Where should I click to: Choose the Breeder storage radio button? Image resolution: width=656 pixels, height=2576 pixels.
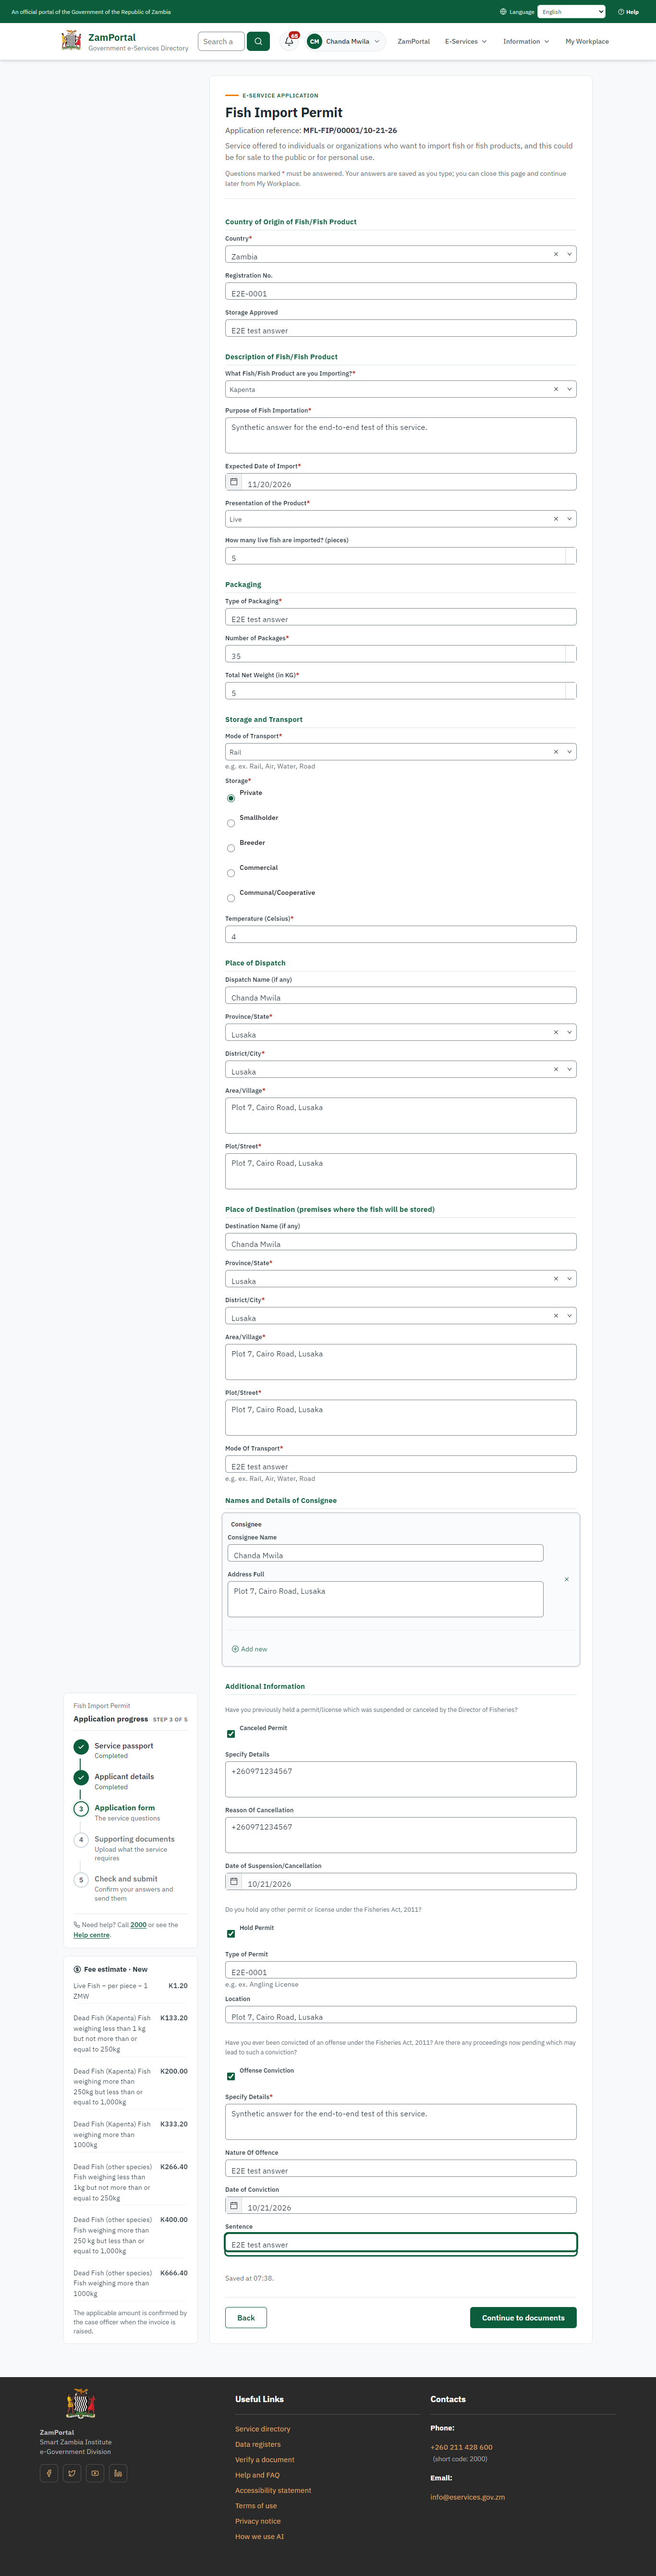(x=231, y=848)
